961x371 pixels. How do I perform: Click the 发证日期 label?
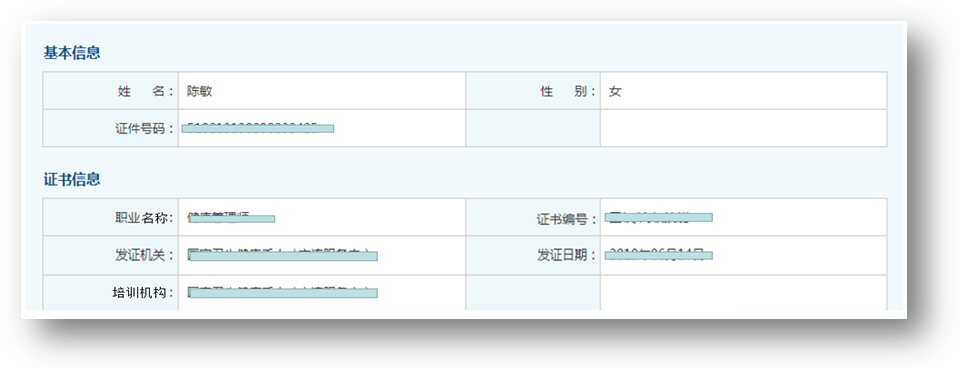(567, 256)
